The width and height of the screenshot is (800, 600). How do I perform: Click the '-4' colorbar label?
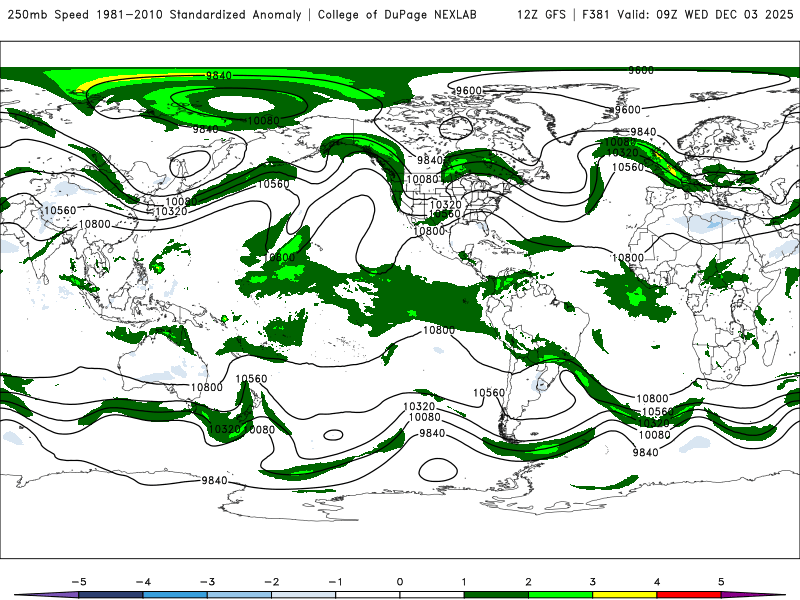pyautogui.click(x=143, y=582)
